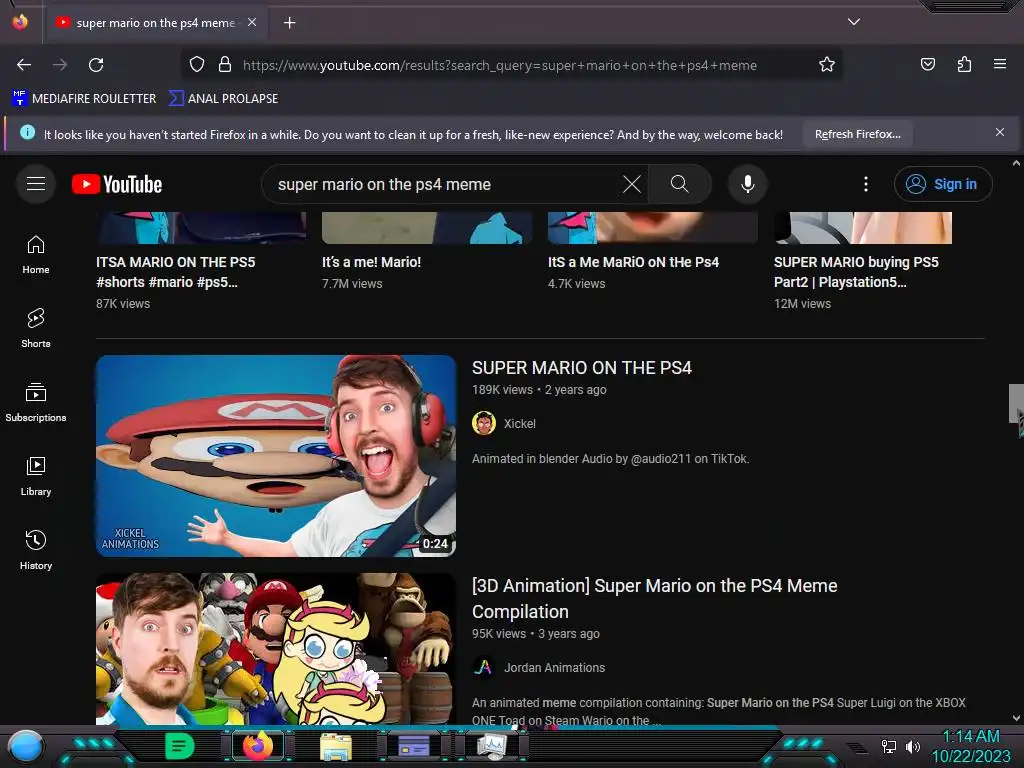The width and height of the screenshot is (1024, 768).
Task: Click the 0:24 duration badge on thumbnail
Action: click(435, 543)
